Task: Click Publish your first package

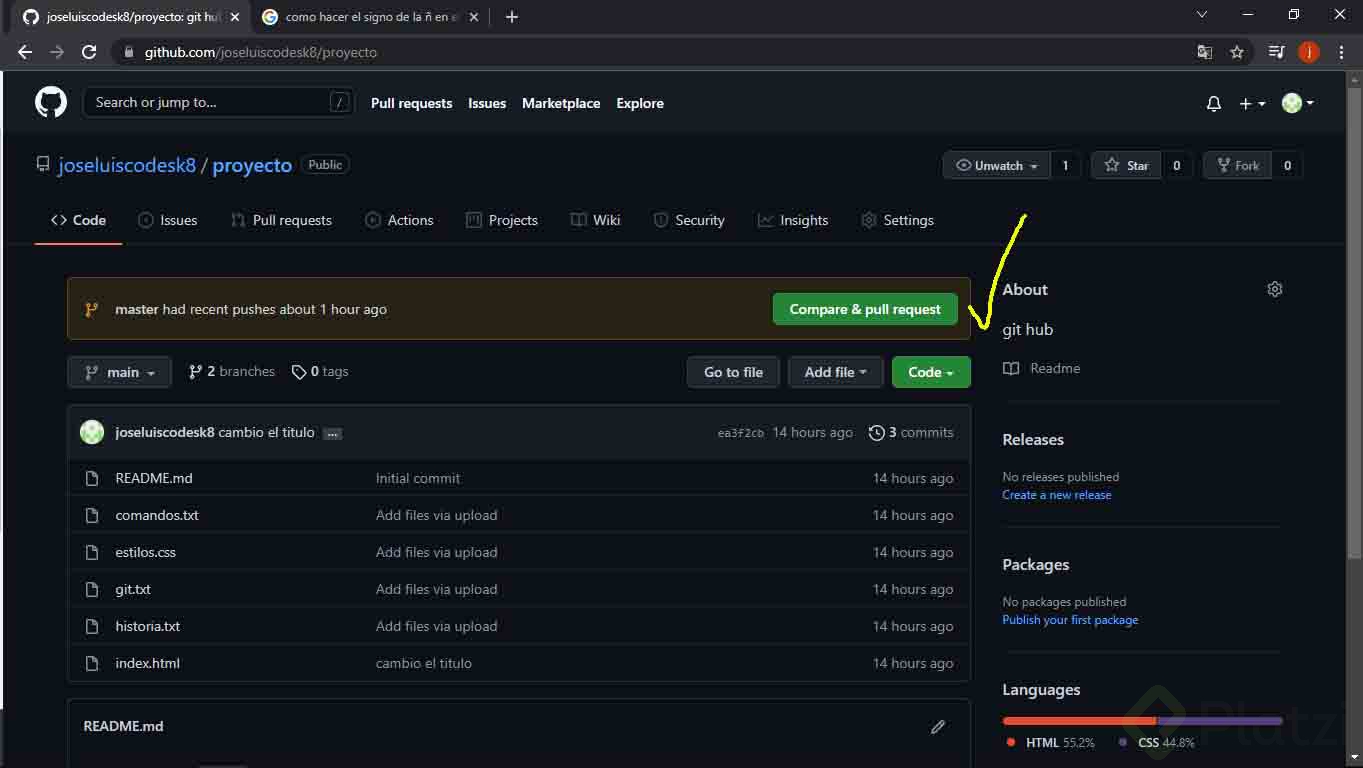Action: [x=1070, y=620]
